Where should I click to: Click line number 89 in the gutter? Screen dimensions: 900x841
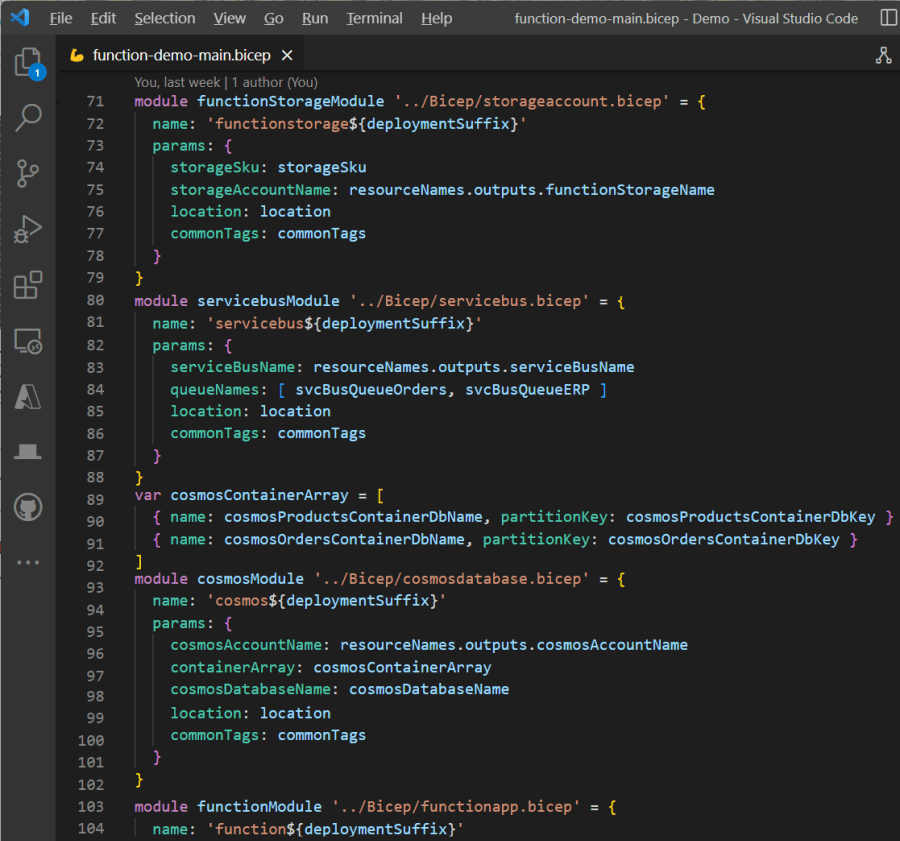(x=96, y=499)
